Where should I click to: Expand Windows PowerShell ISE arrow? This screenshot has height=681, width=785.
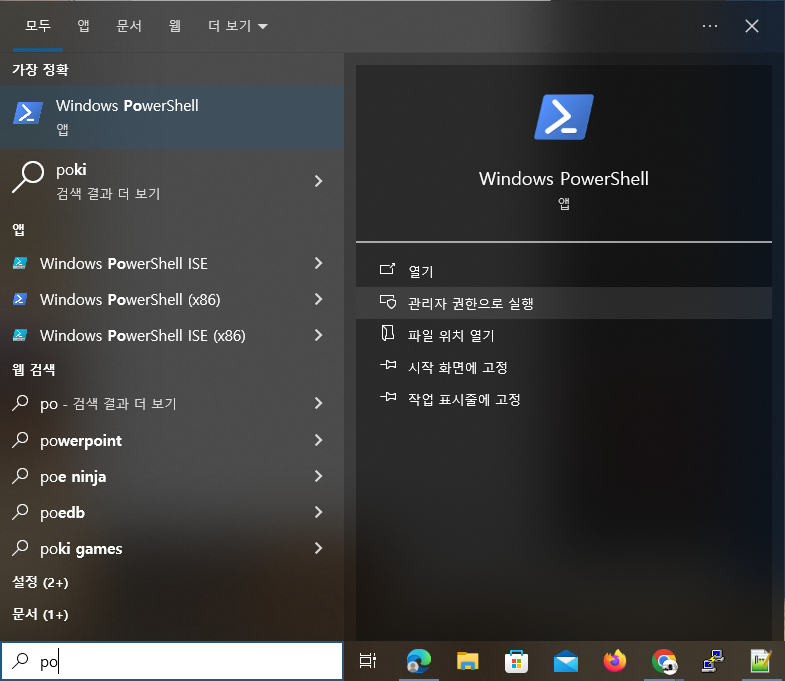pyautogui.click(x=318, y=263)
